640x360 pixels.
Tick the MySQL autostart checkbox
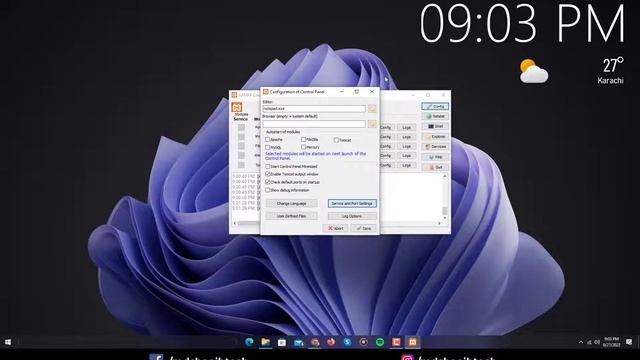click(x=268, y=147)
